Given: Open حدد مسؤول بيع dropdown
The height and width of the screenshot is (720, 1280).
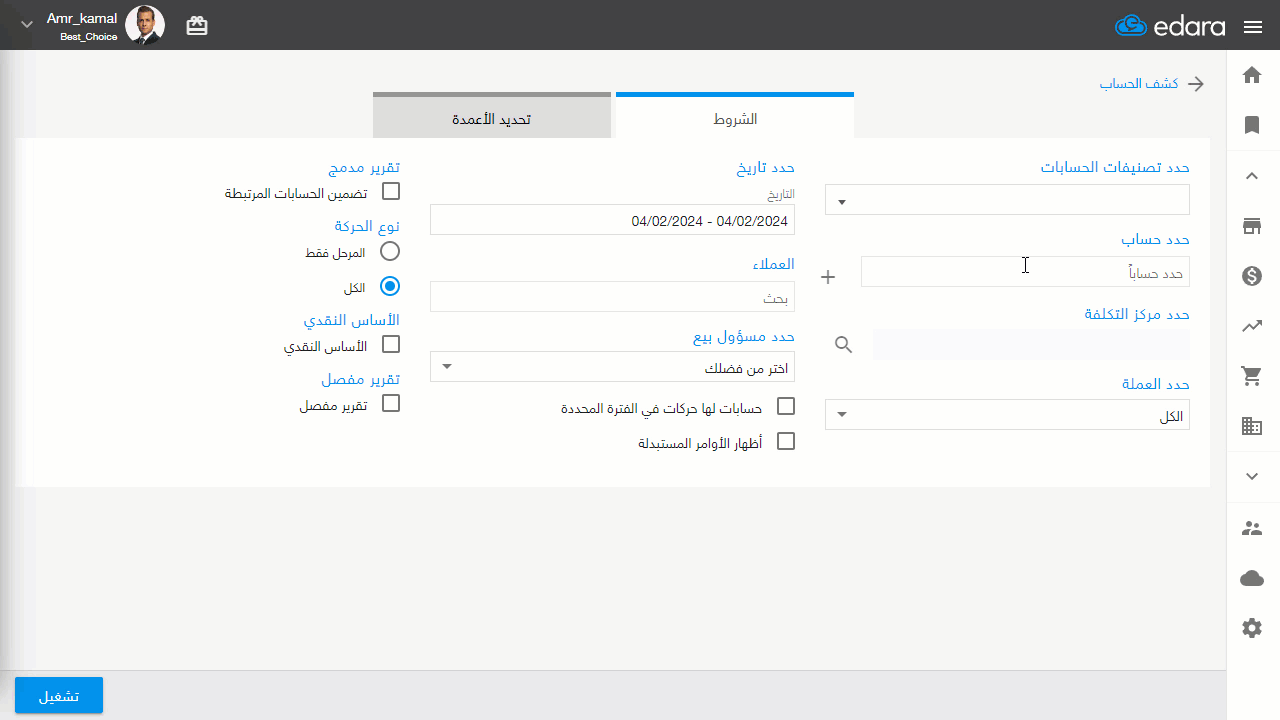Looking at the screenshot, I should click(612, 367).
